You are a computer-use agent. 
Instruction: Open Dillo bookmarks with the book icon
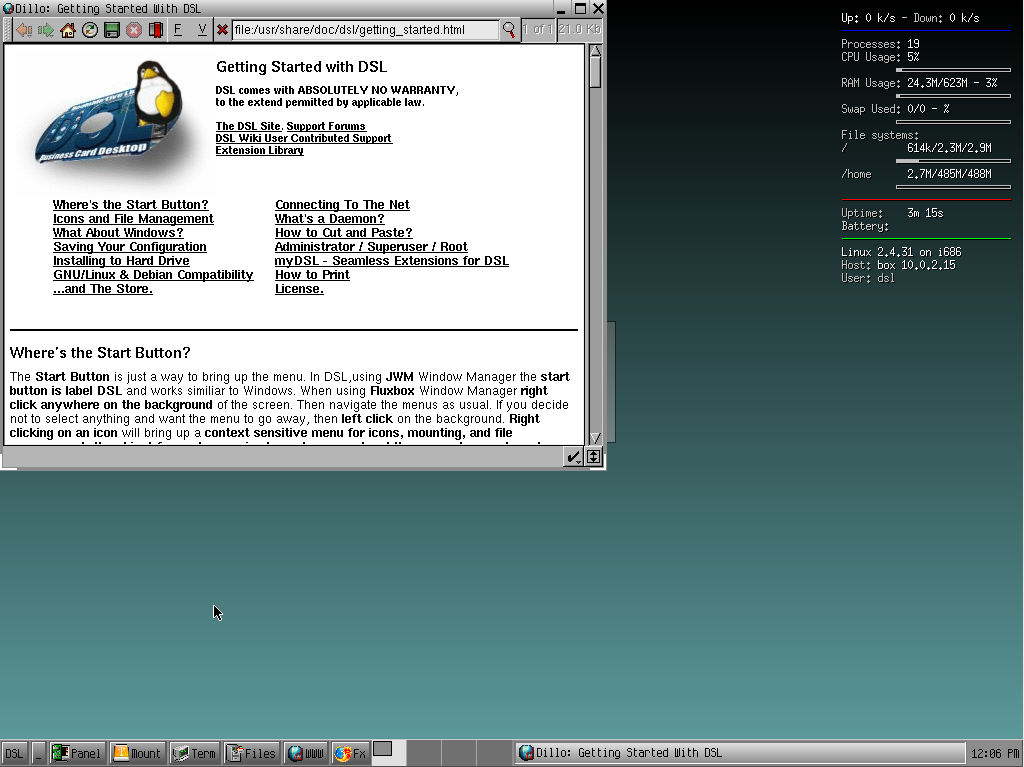(x=156, y=30)
